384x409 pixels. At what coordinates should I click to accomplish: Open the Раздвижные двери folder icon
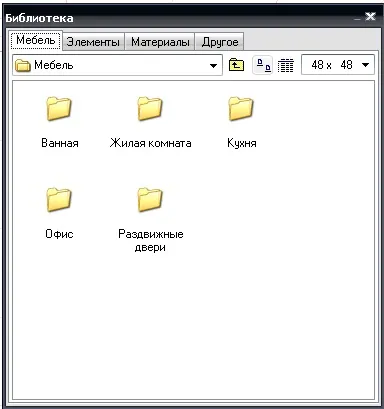coord(150,199)
